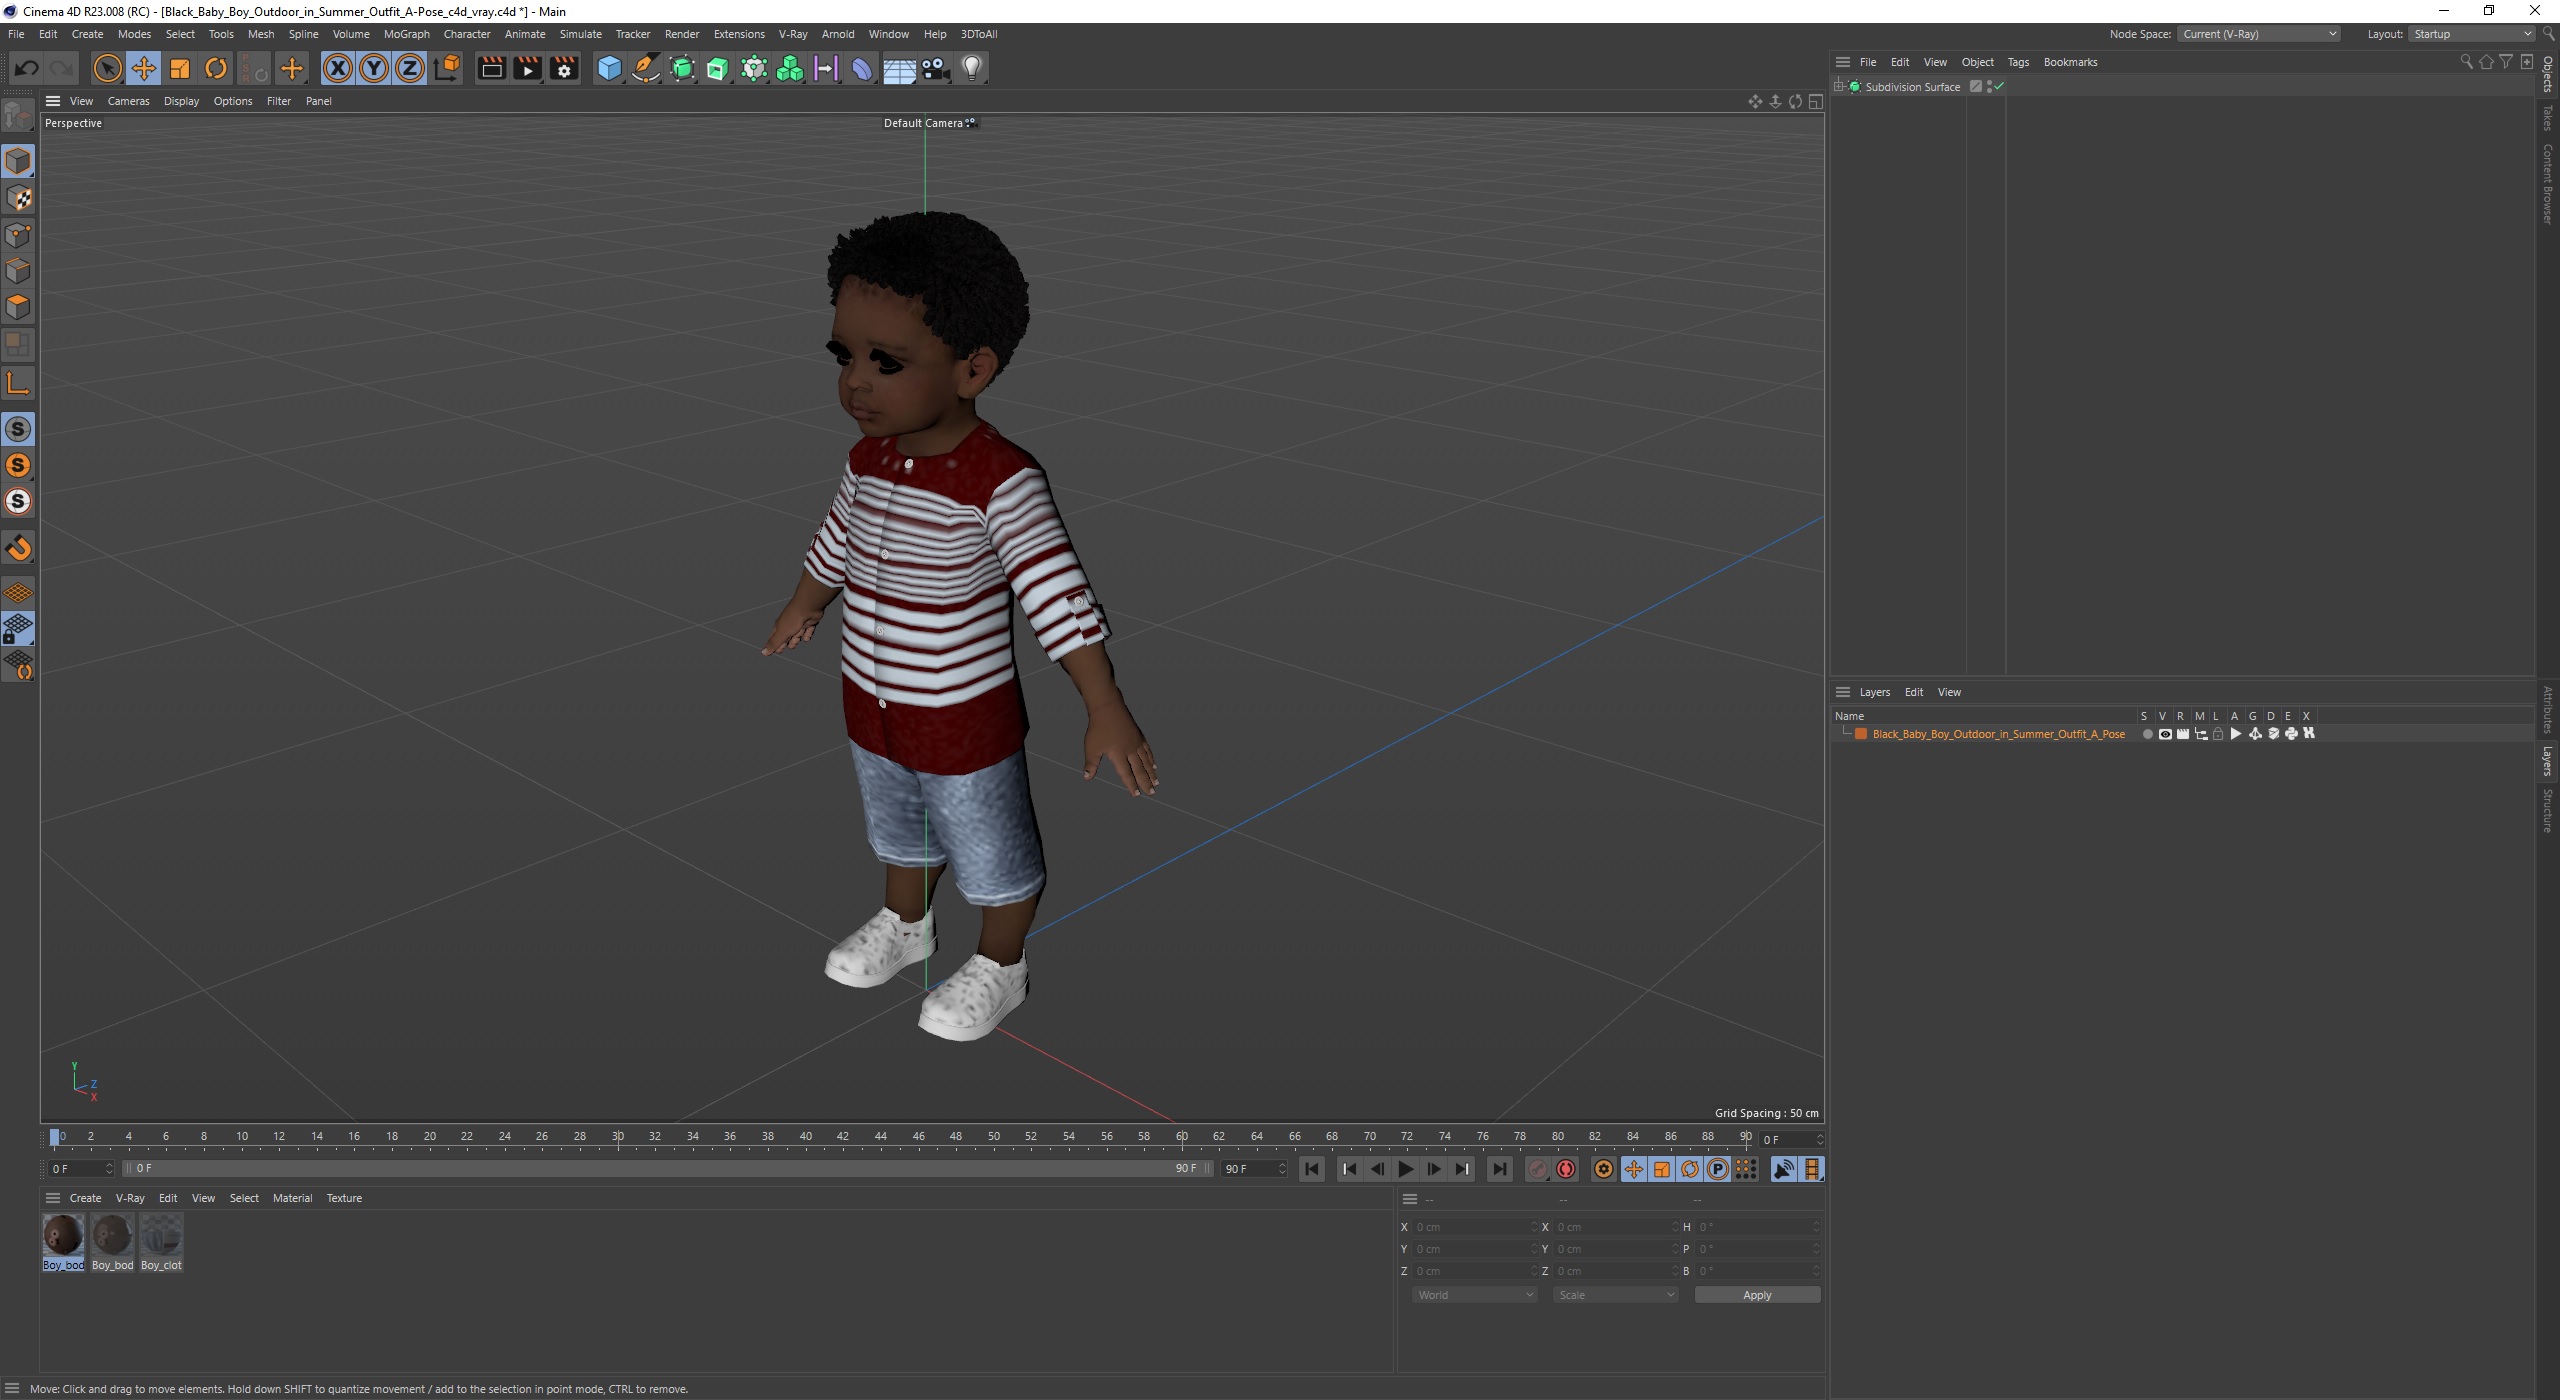Add a Camera object icon
The image size is (2560, 1400).
pyautogui.click(x=935, y=68)
